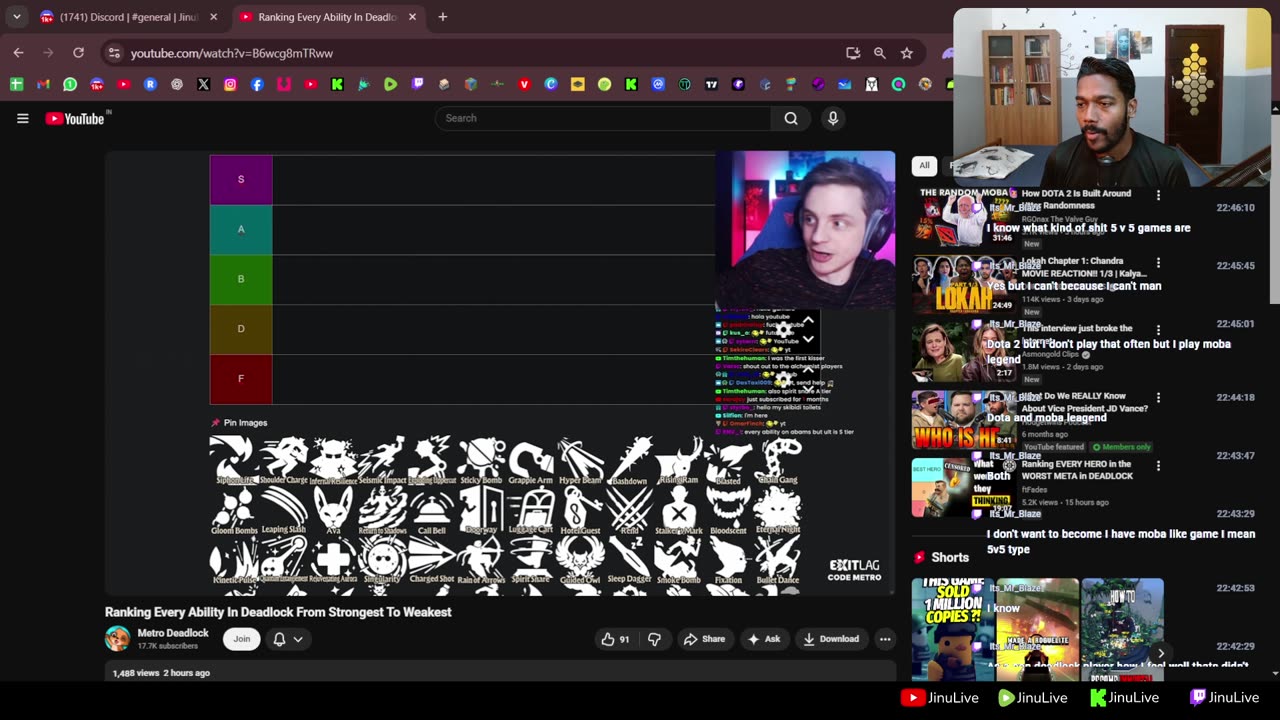1280x720 pixels.
Task: Show next Shorts with the arrow
Action: coord(1160,654)
